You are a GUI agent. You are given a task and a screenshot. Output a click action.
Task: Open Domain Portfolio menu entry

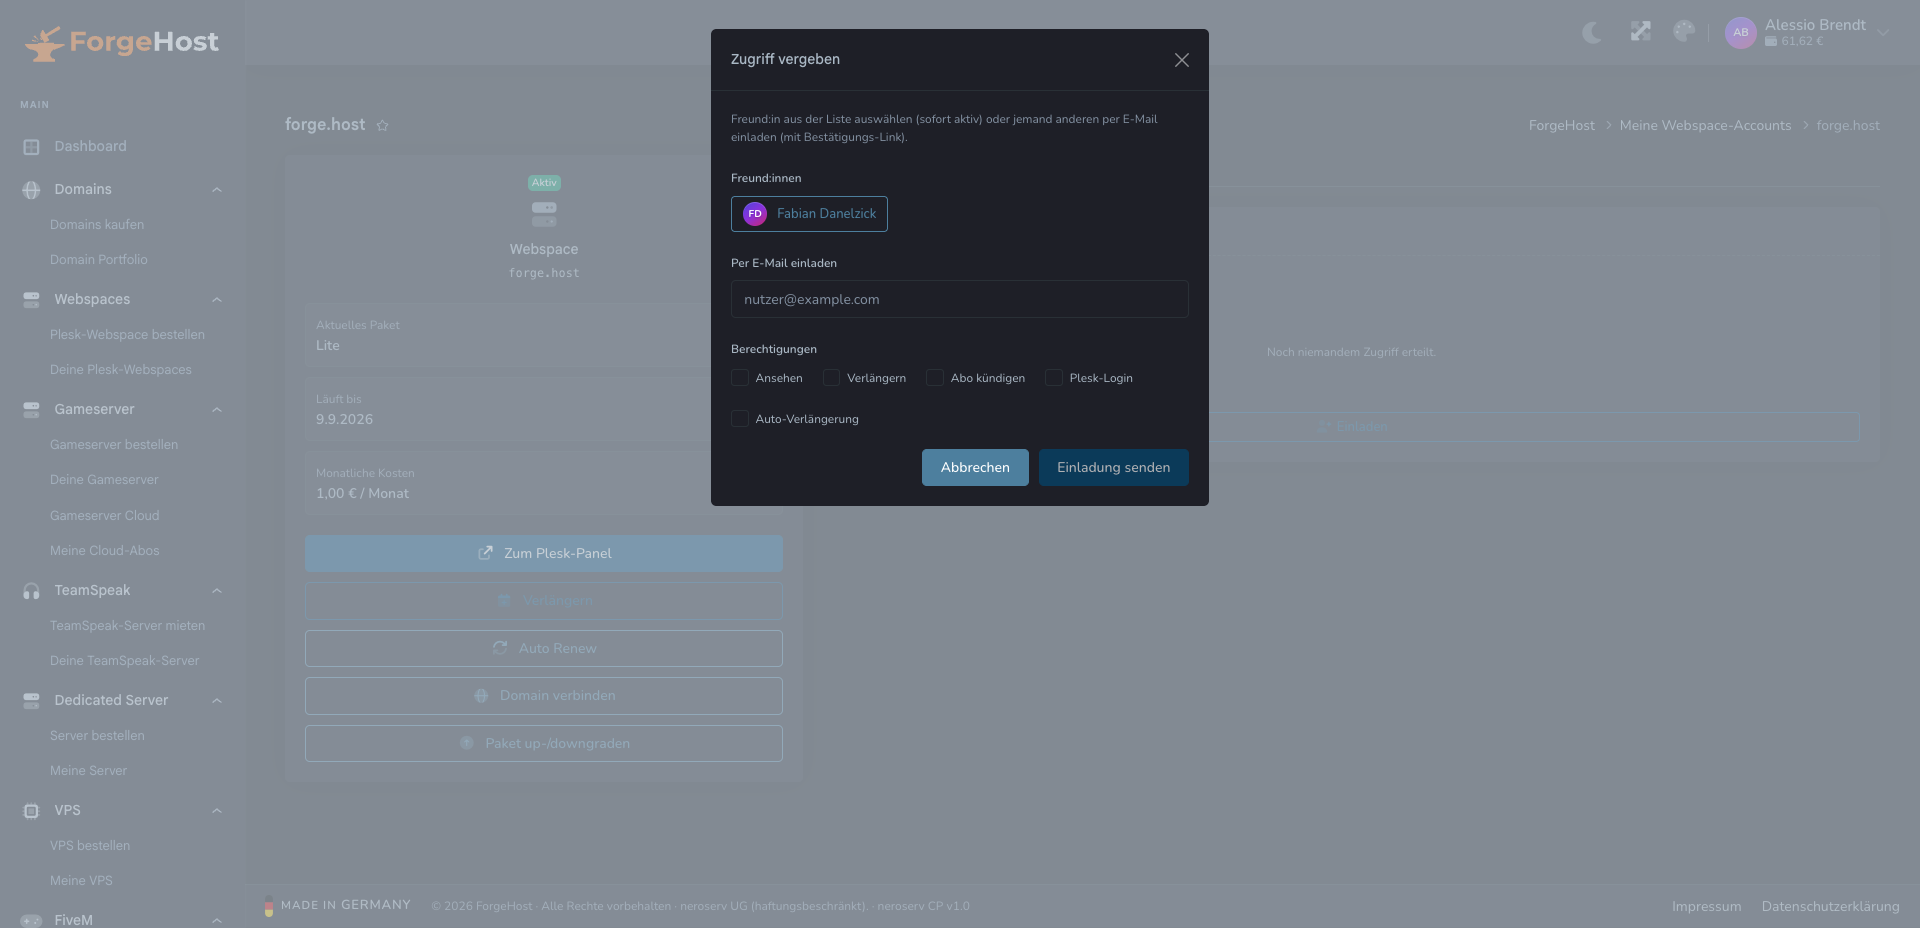point(99,260)
